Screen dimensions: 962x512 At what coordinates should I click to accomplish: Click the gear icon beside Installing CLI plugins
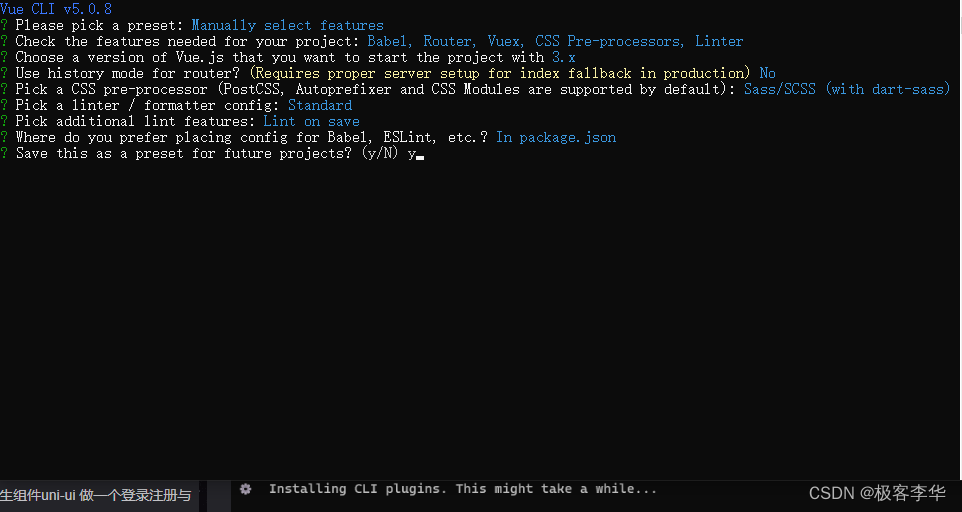click(x=245, y=489)
